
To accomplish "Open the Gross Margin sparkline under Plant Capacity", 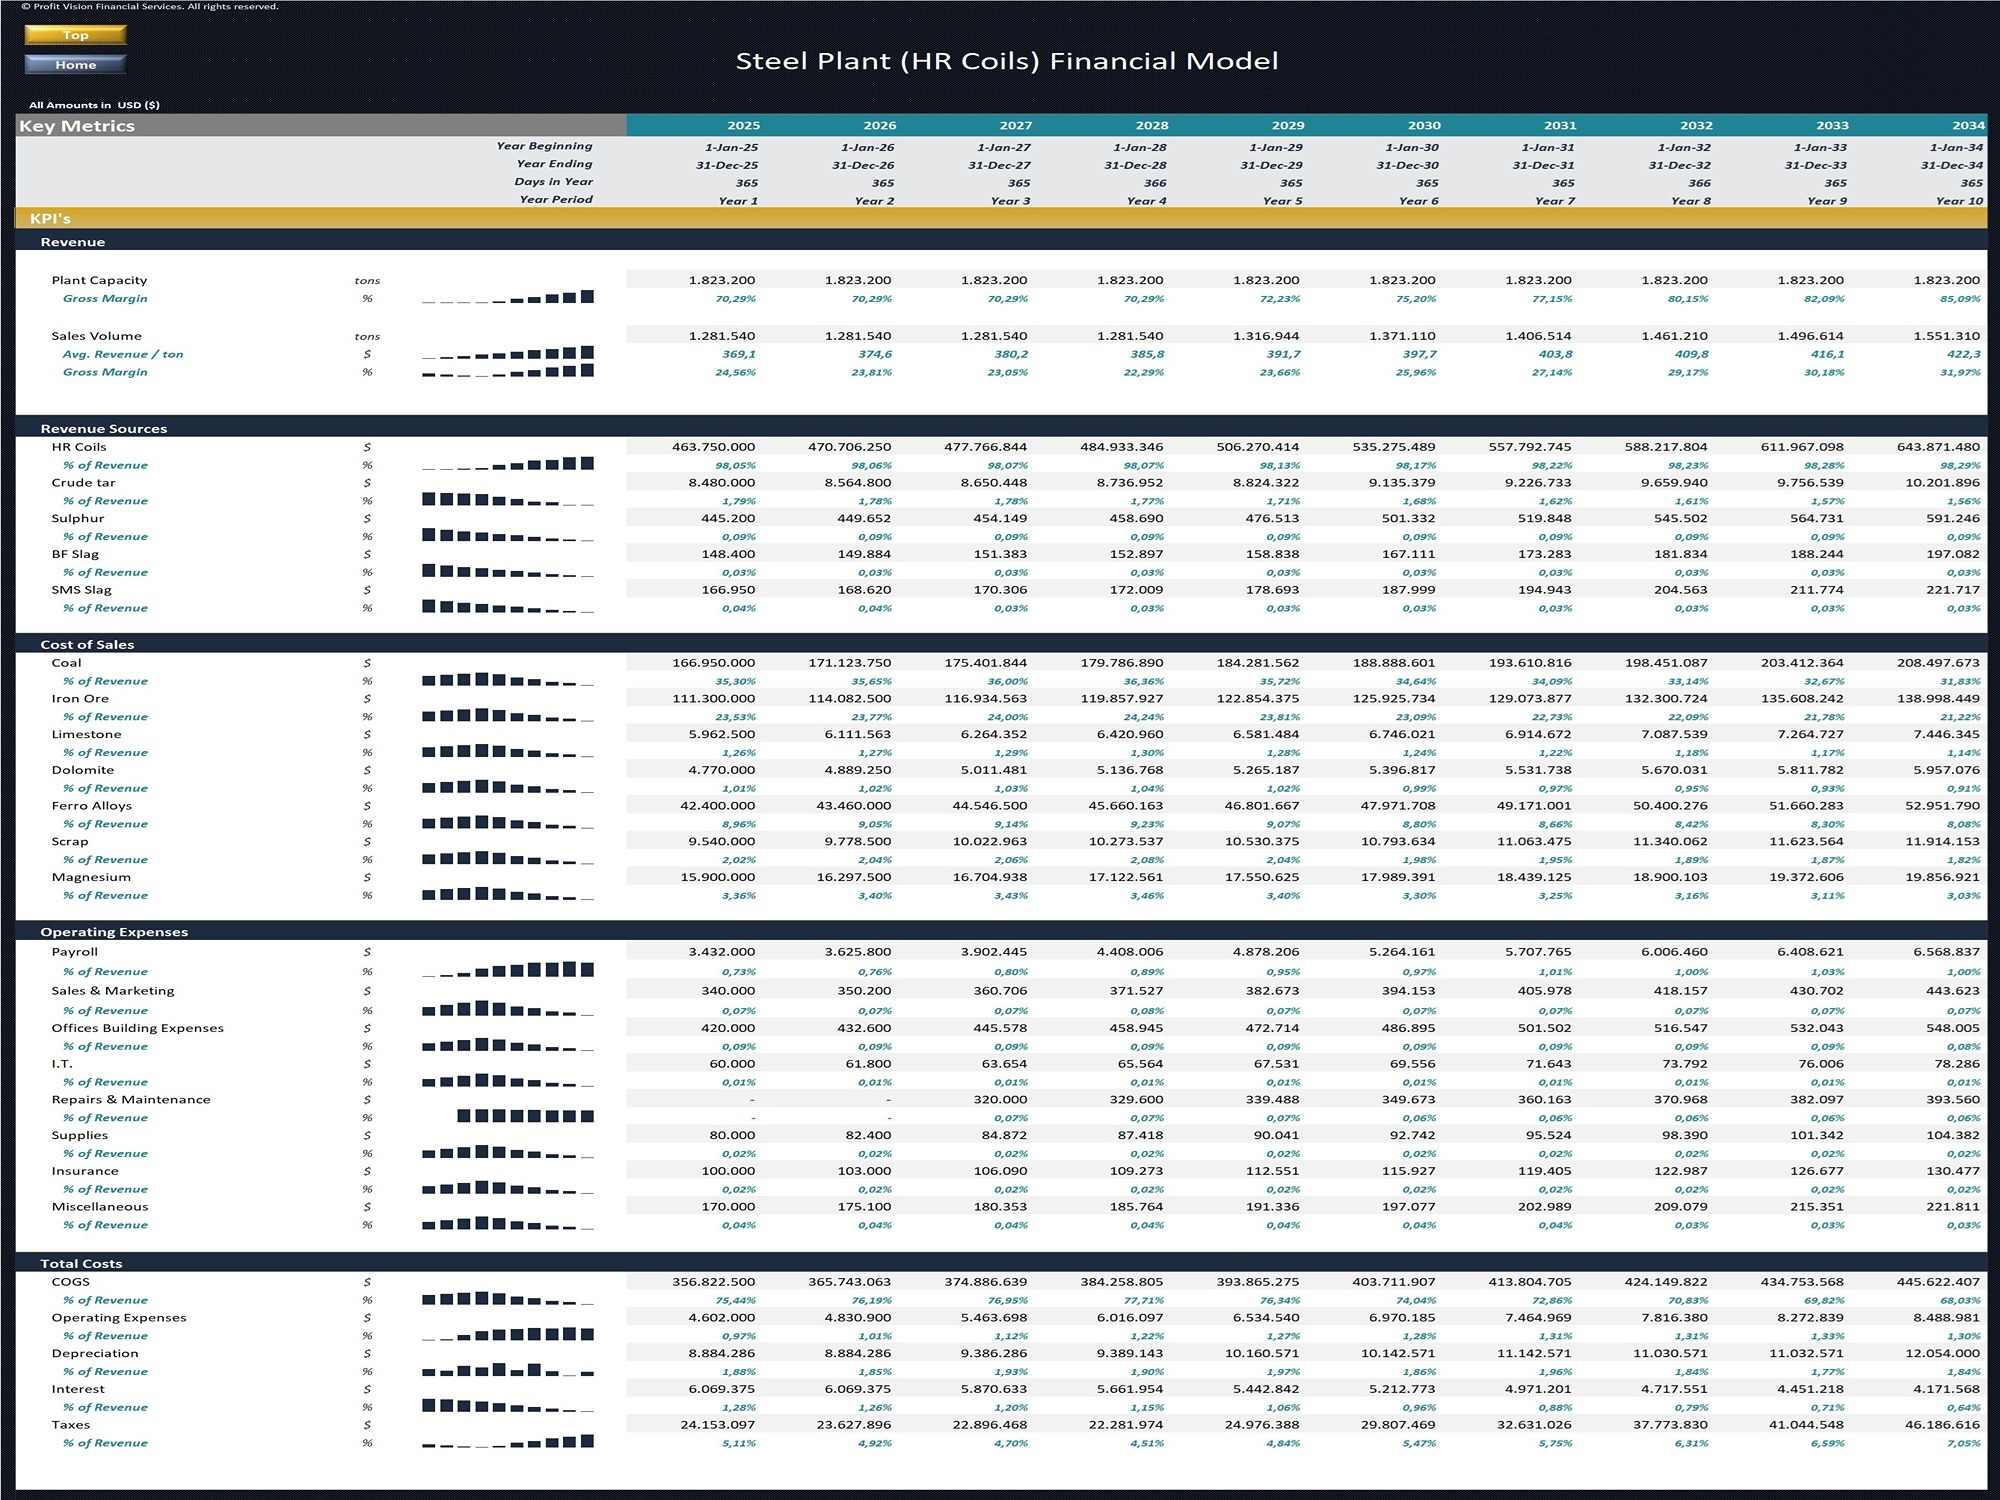I will click(x=508, y=298).
